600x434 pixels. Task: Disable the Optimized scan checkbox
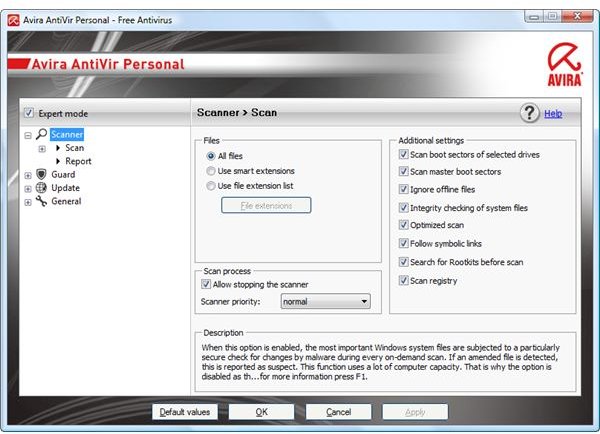pyautogui.click(x=403, y=225)
